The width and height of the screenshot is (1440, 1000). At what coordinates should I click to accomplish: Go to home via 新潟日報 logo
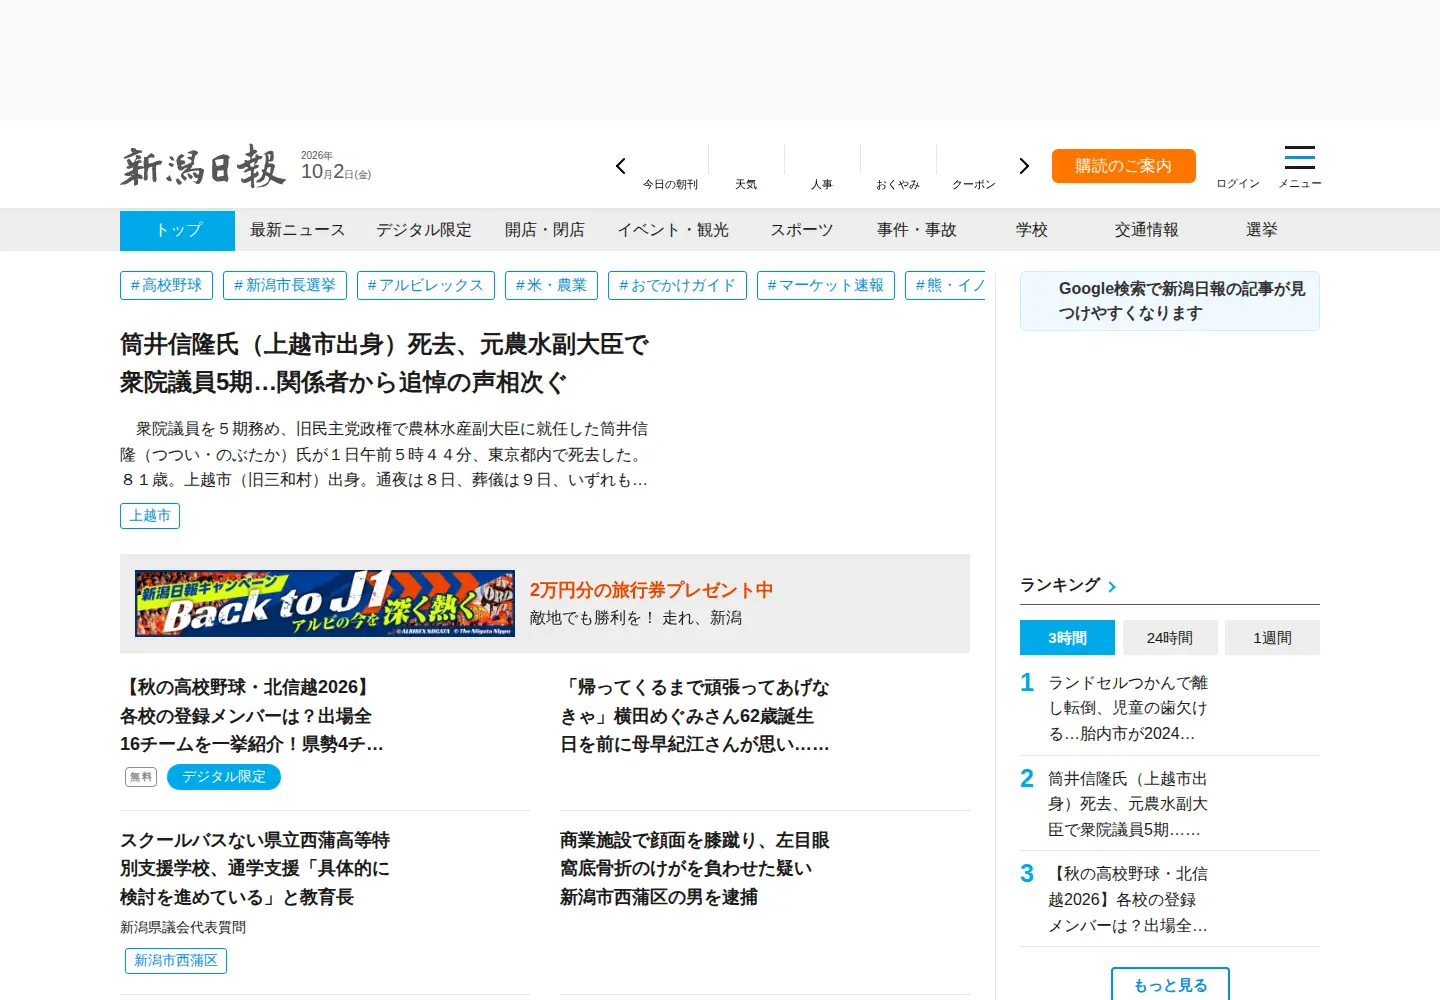coord(203,166)
